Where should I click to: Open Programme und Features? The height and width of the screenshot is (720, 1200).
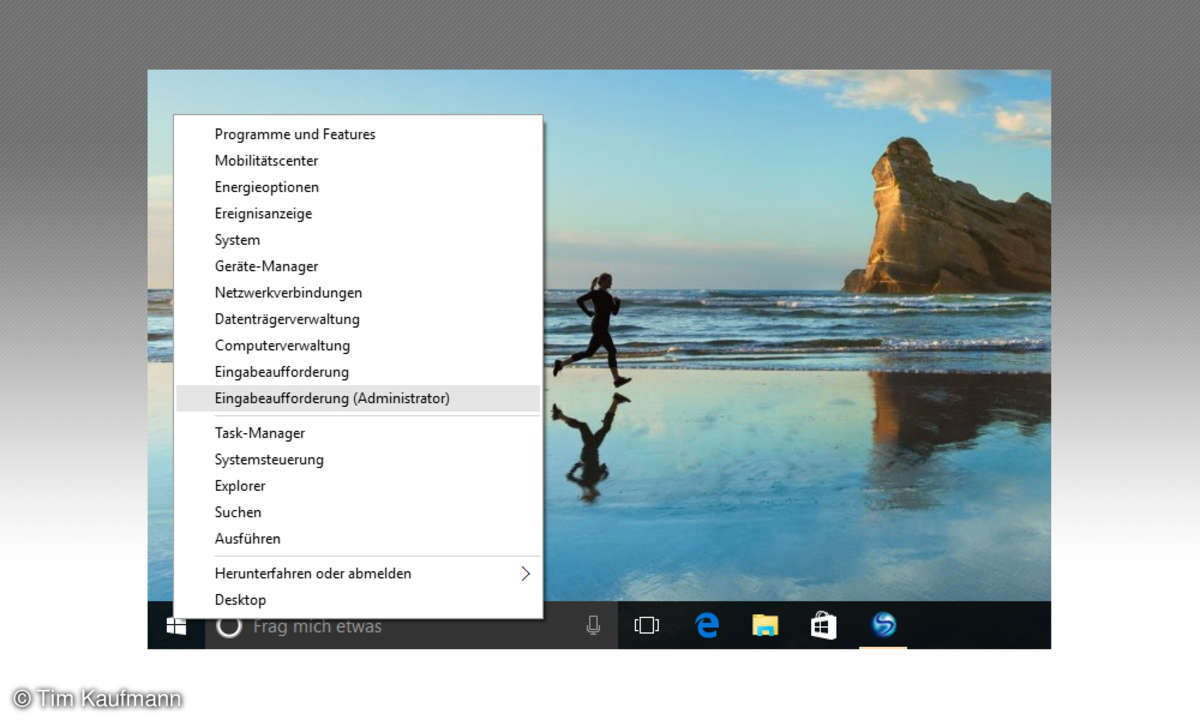[358, 134]
